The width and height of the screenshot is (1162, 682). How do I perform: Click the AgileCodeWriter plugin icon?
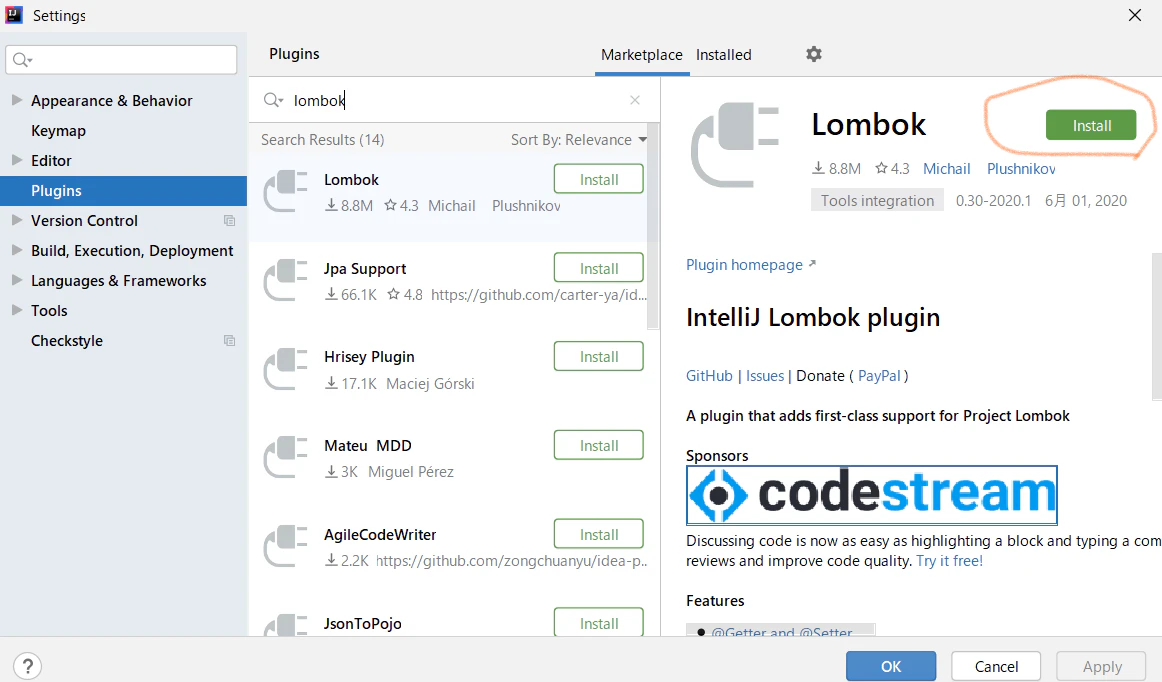[x=285, y=546]
